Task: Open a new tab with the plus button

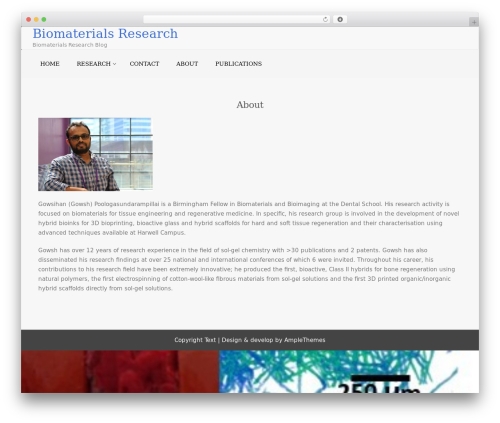Action: (x=474, y=22)
